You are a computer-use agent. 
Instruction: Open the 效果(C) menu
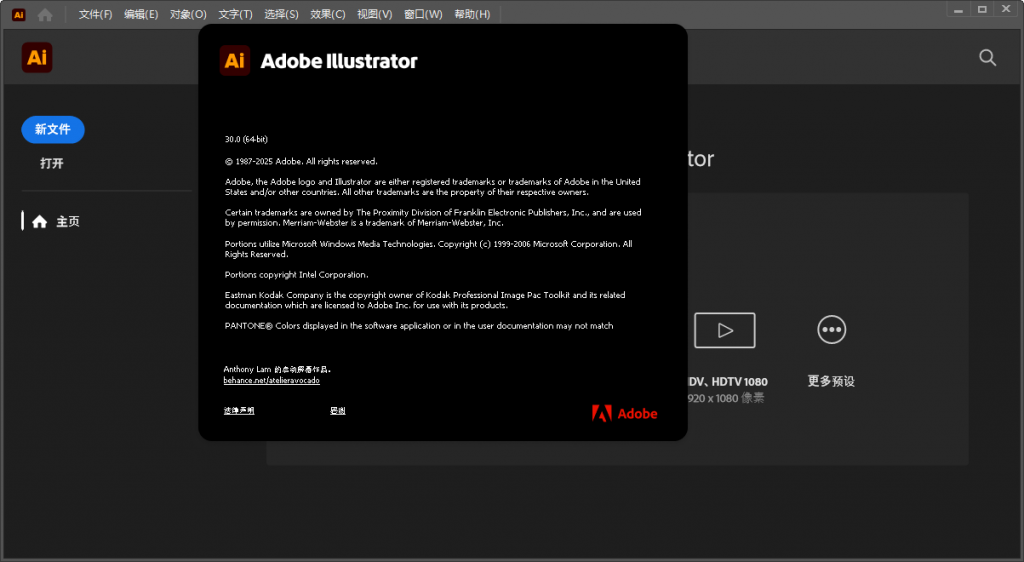(x=328, y=15)
